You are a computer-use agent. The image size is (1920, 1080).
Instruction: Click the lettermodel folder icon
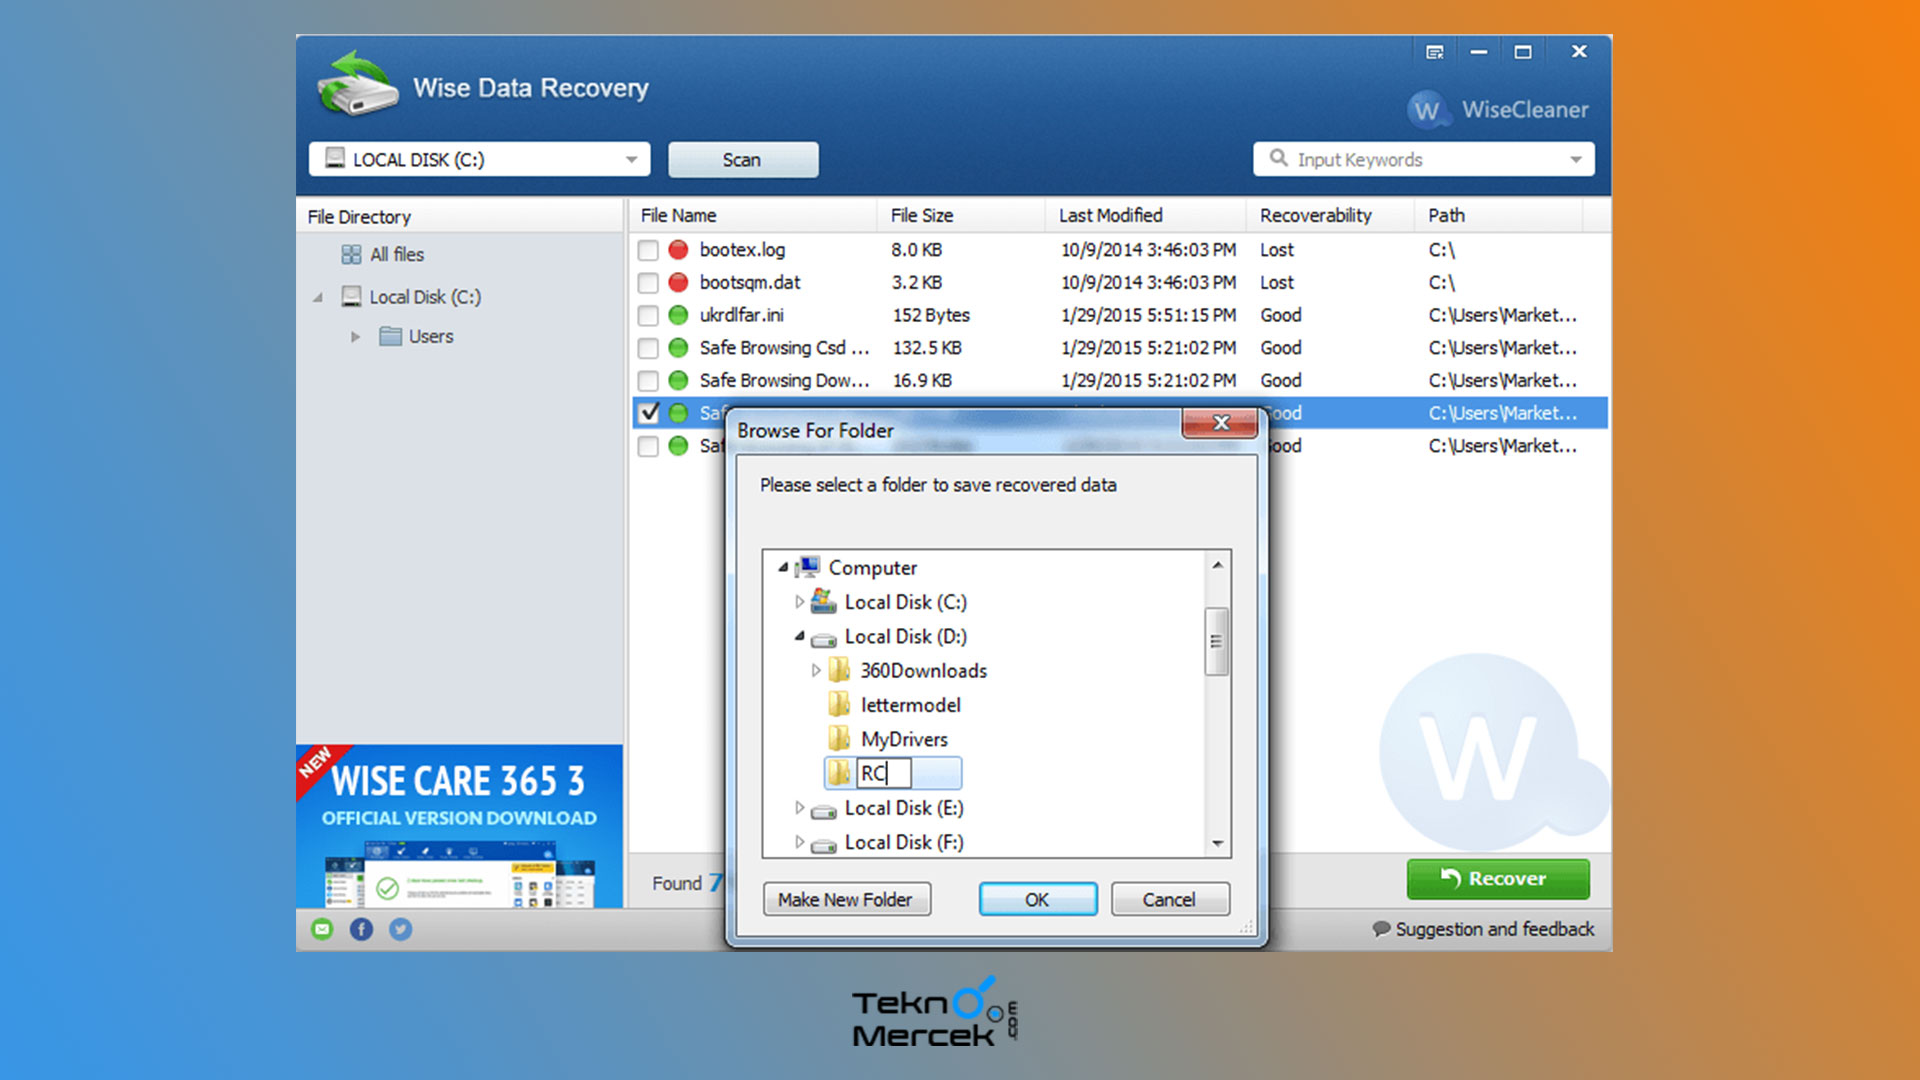click(839, 704)
